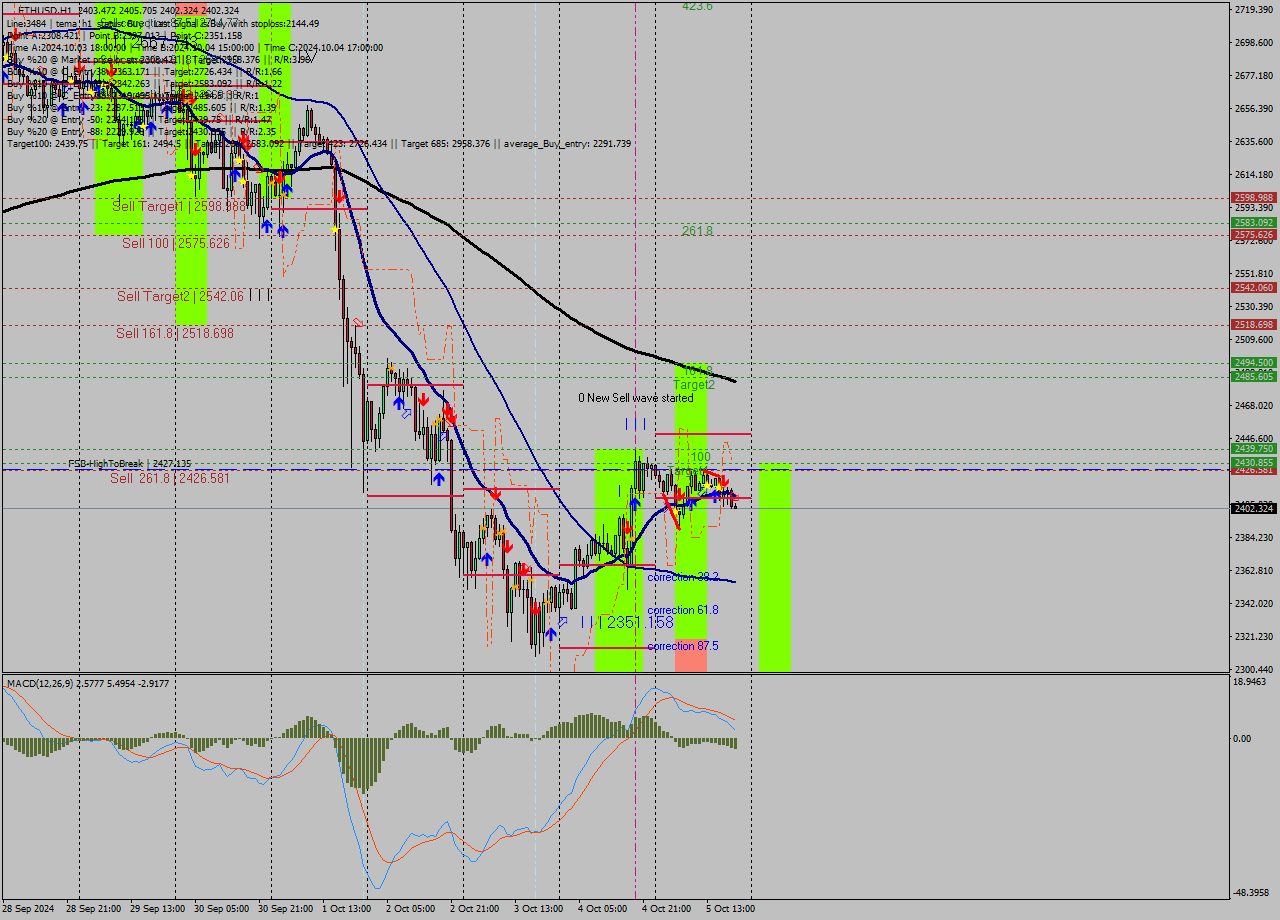Click the red 2575.626 price tag

pyautogui.click(x=1254, y=235)
